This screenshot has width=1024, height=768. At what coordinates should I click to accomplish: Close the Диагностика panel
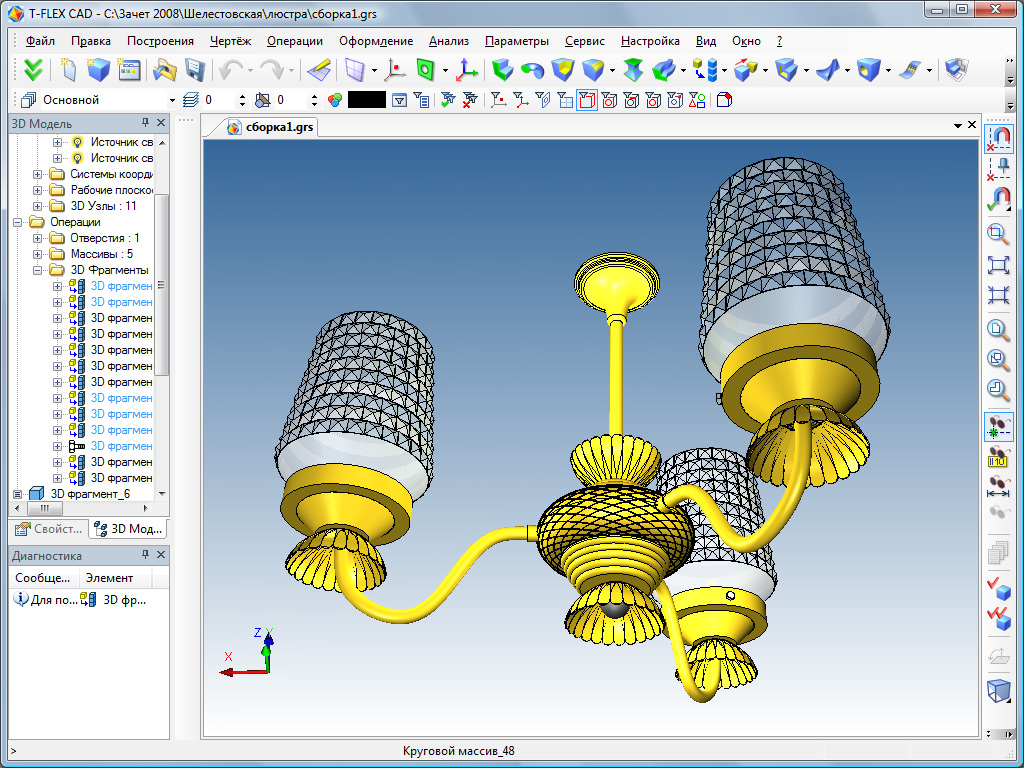click(161, 554)
